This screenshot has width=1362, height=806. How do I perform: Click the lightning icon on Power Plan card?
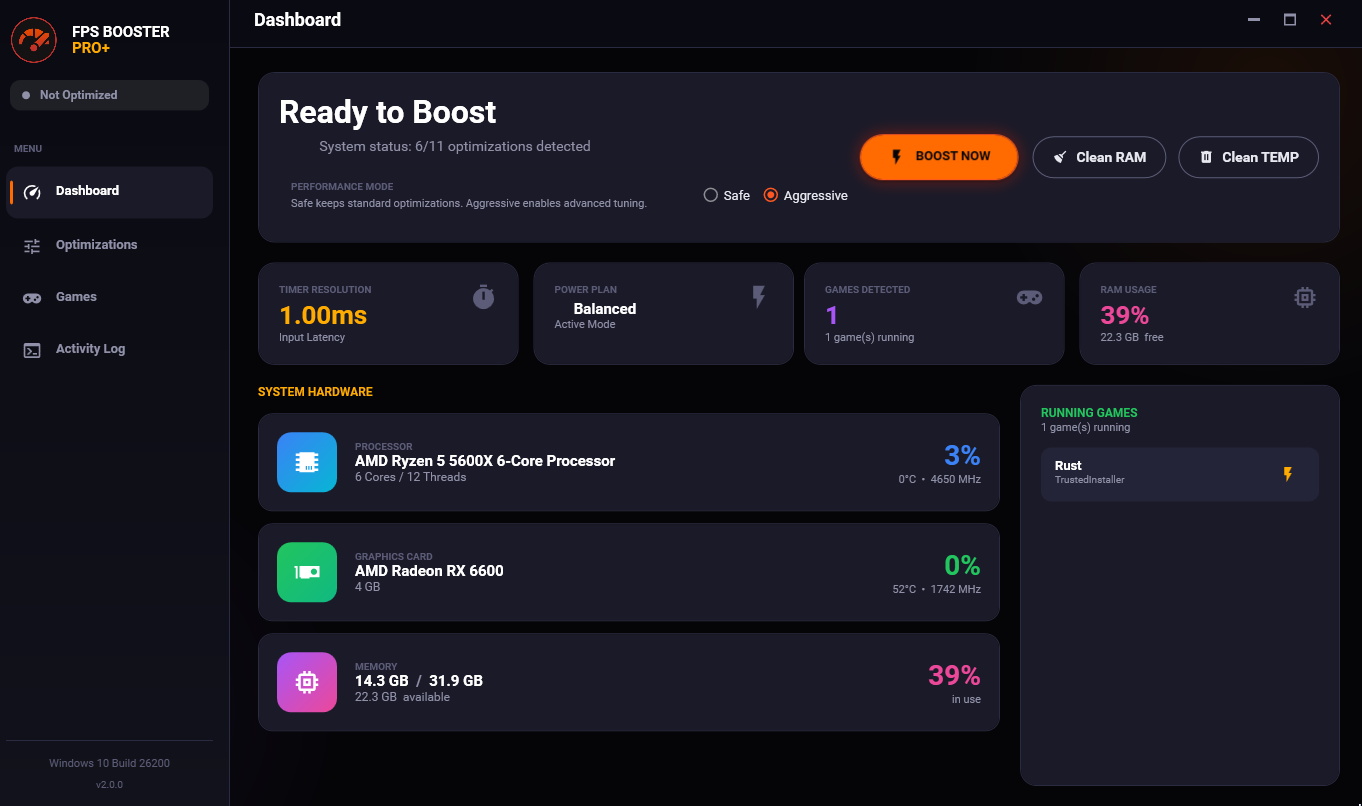tap(759, 296)
